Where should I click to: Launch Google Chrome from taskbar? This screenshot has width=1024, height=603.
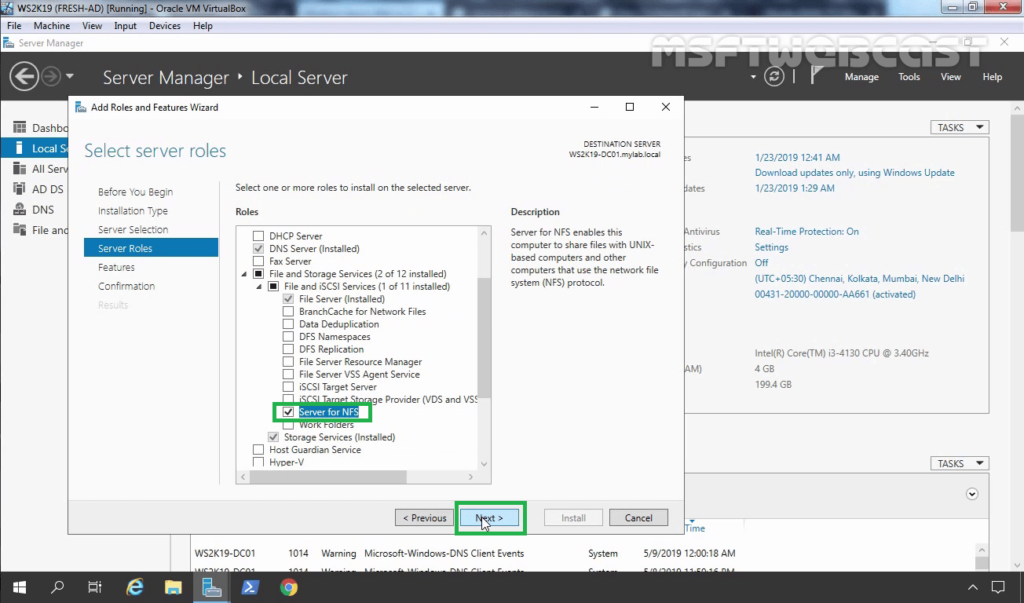pos(289,587)
